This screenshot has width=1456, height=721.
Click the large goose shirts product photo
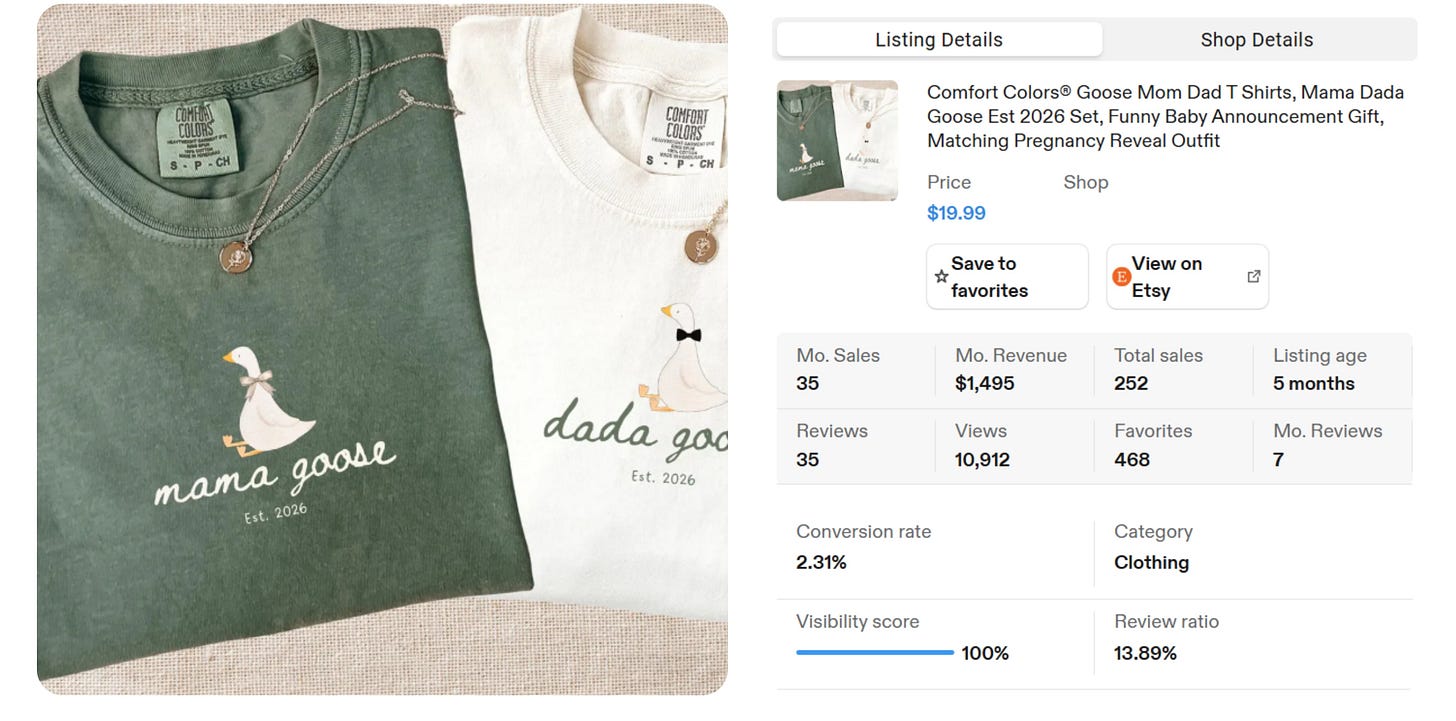[x=382, y=349]
